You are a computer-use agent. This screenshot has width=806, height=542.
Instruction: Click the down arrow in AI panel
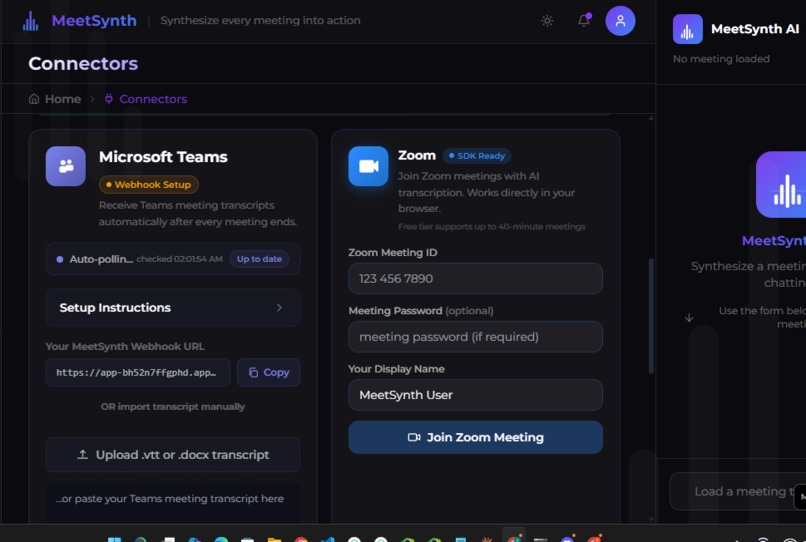point(689,318)
